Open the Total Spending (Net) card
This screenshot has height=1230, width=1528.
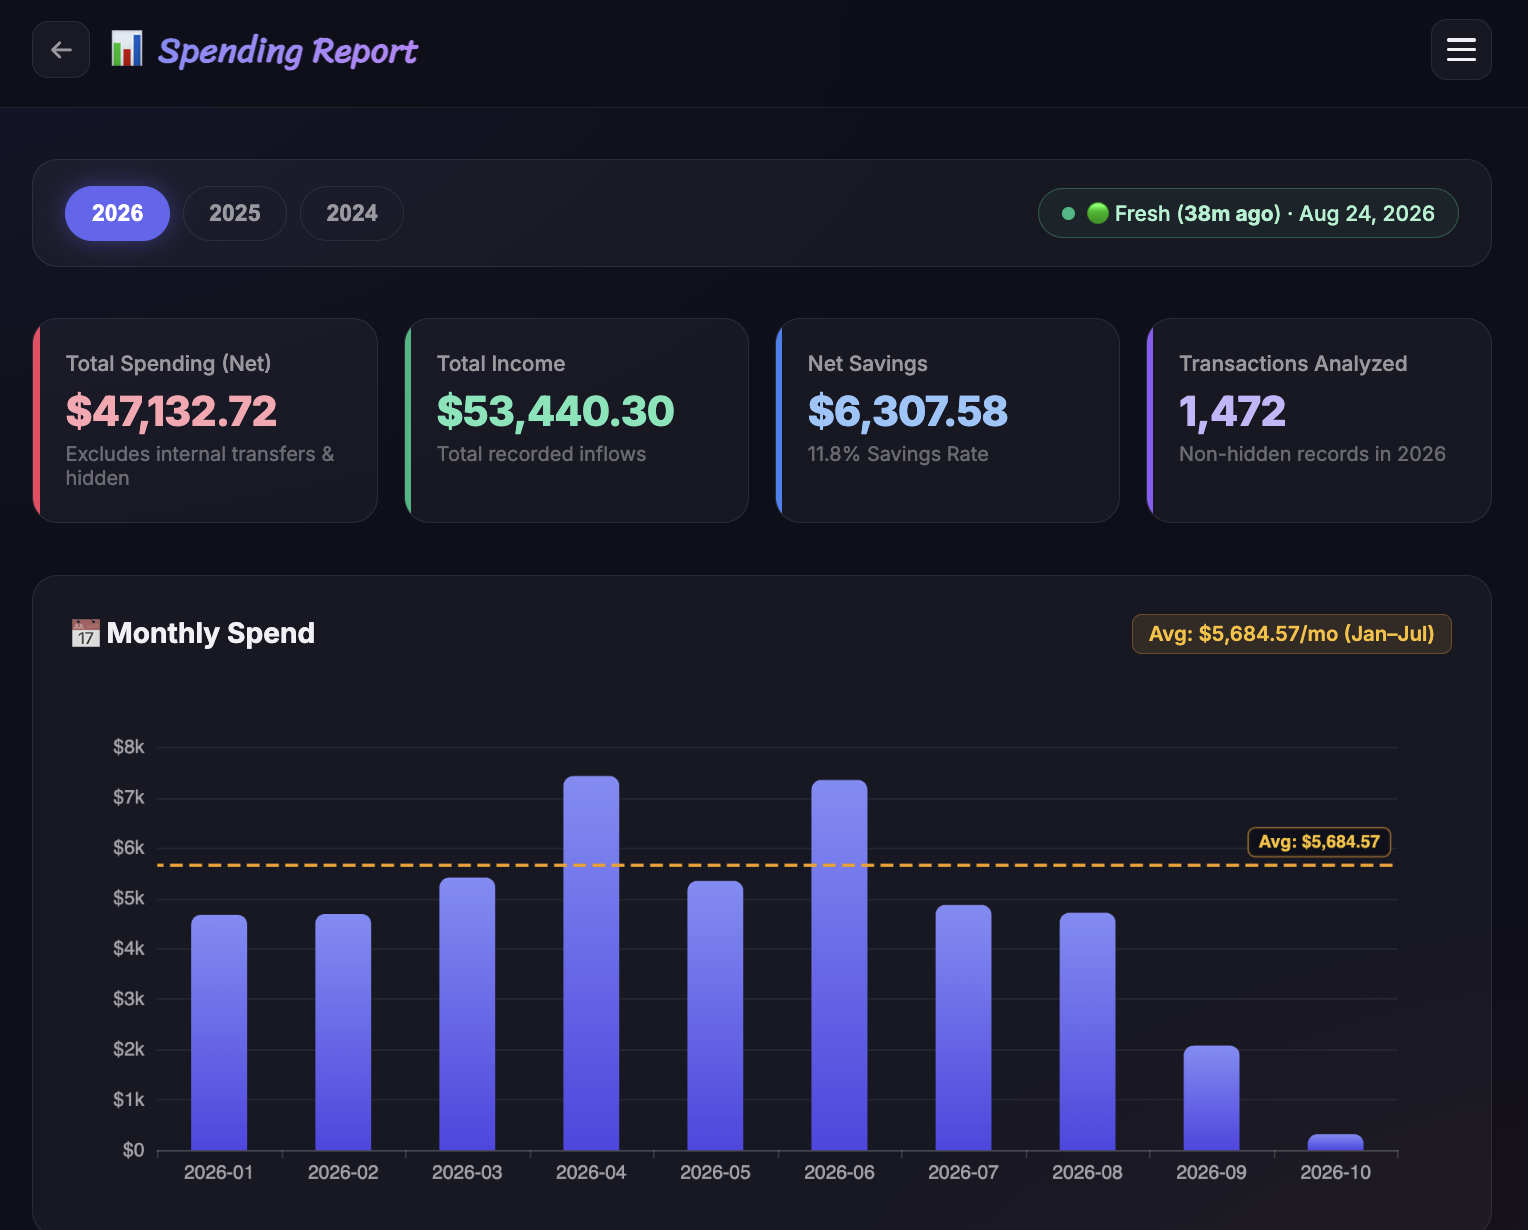coord(205,420)
